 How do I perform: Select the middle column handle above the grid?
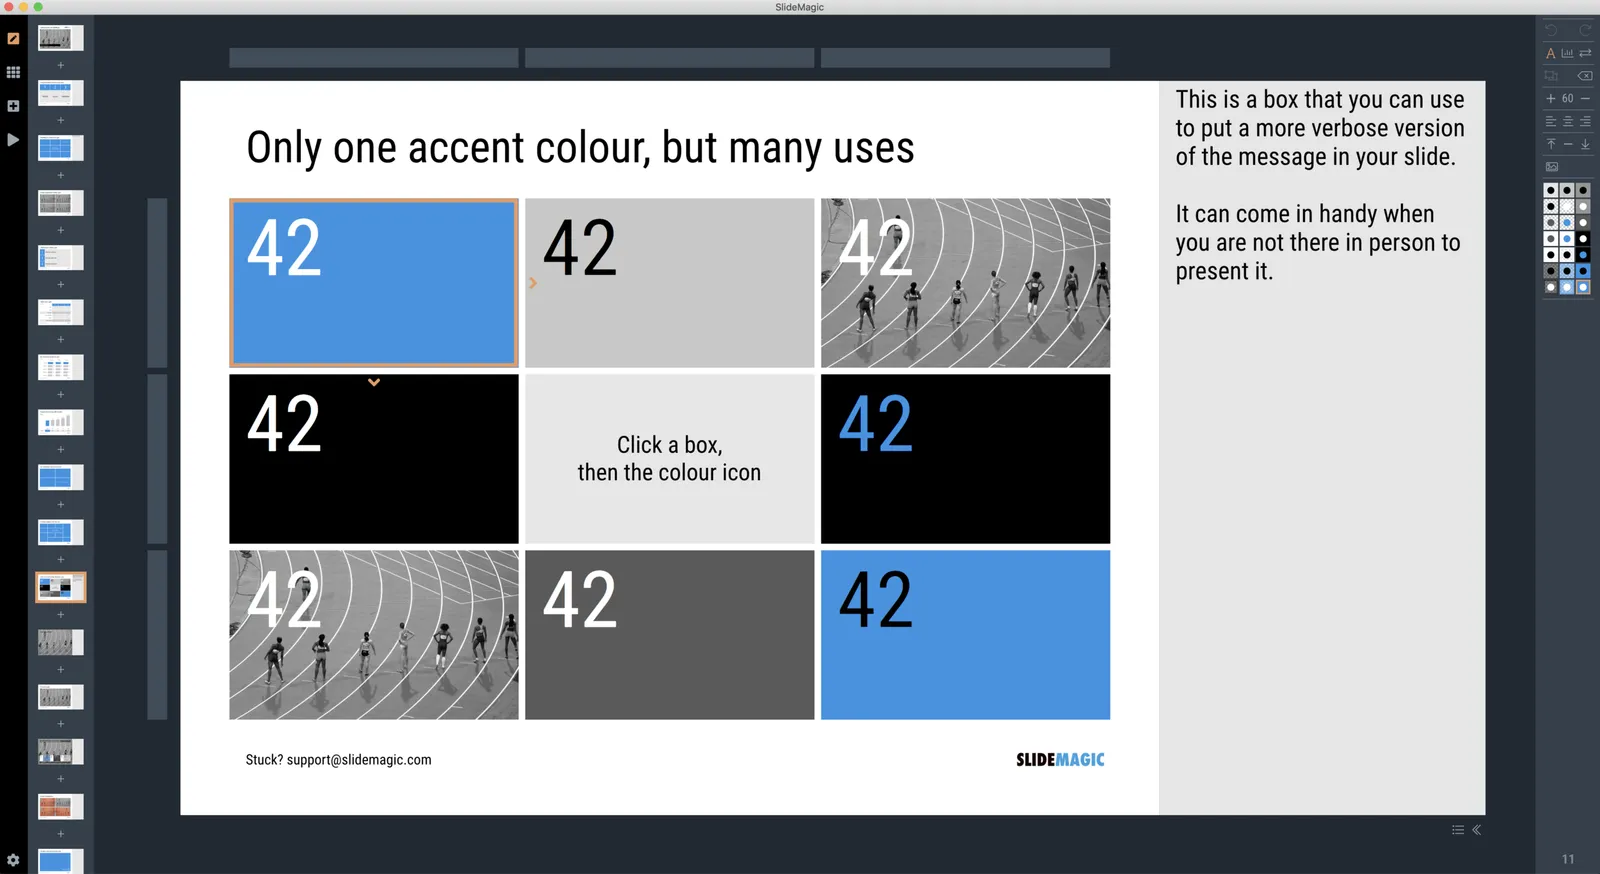tap(670, 58)
